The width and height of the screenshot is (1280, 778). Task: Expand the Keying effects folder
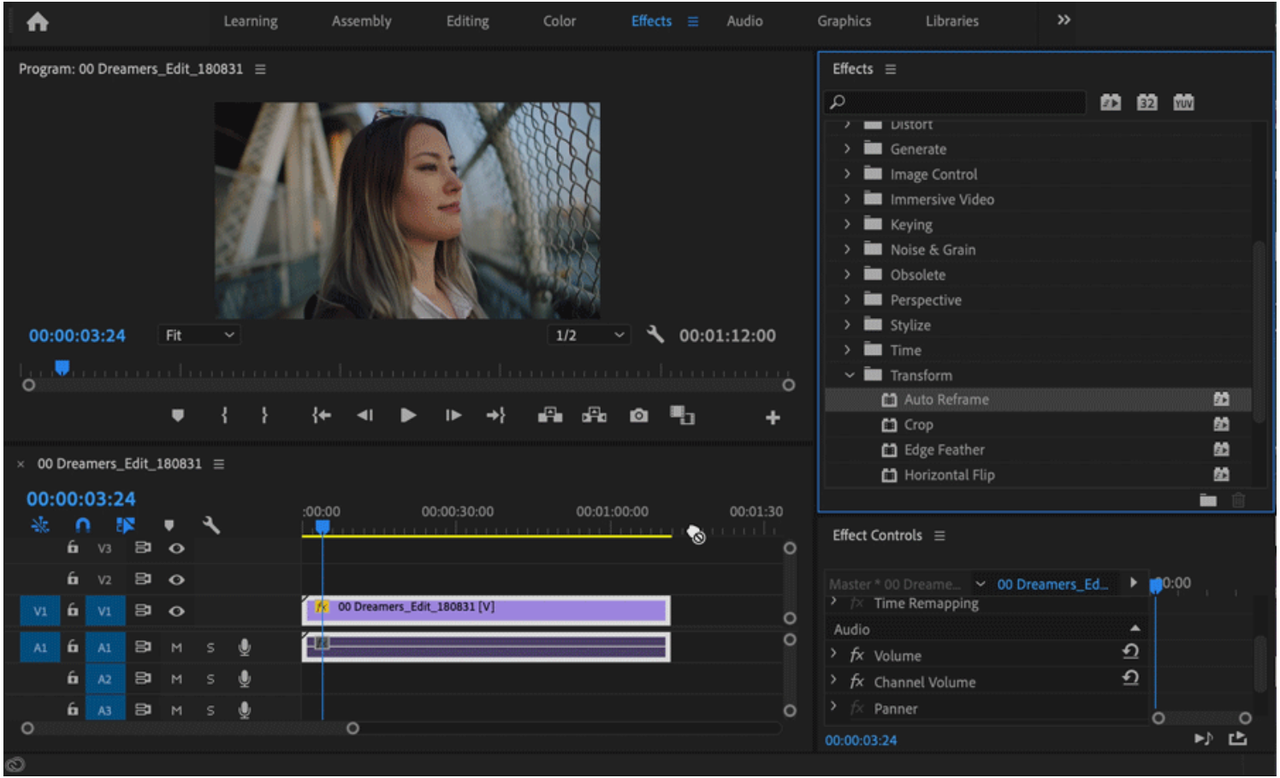coord(849,224)
